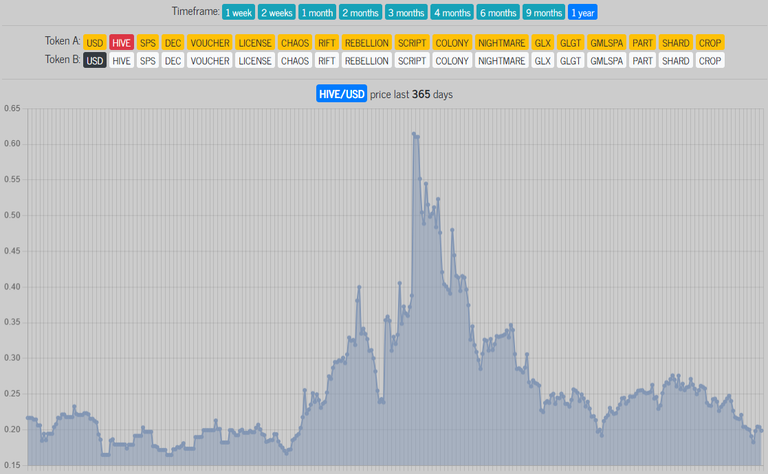This screenshot has height=474, width=768.
Task: Use GLX as Token A
Action: pos(543,43)
